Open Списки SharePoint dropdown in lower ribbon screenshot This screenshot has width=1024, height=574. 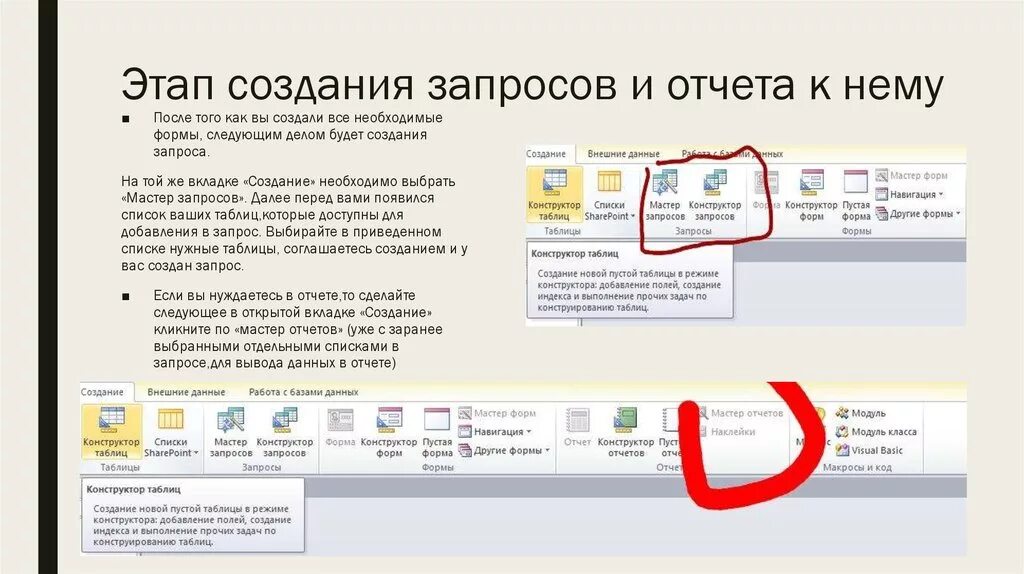(x=171, y=432)
